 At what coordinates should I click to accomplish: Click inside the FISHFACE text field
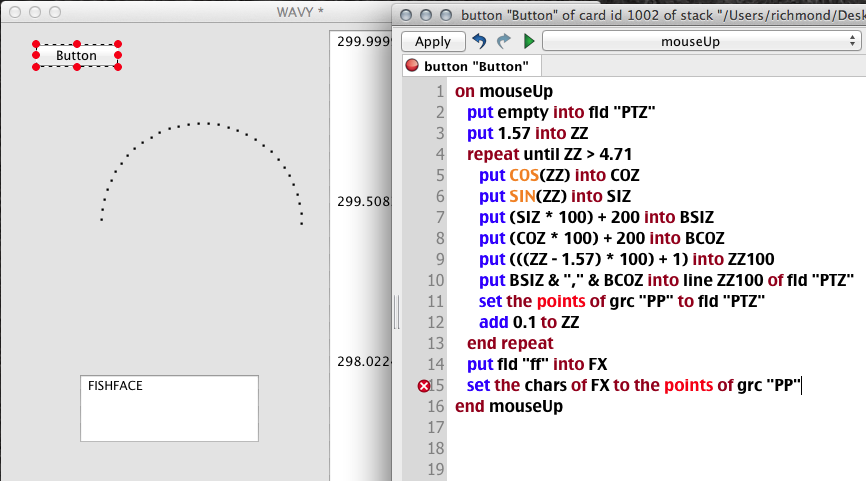[x=169, y=412]
